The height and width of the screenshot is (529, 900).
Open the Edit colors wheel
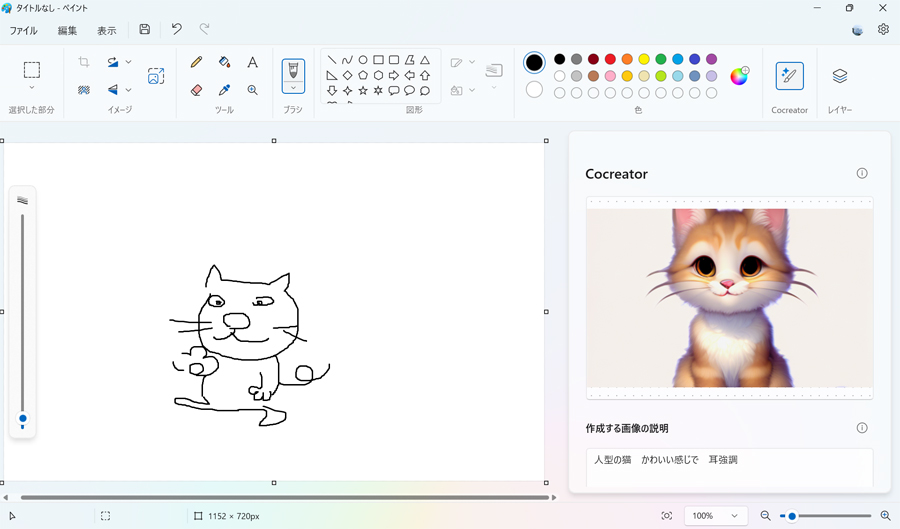pyautogui.click(x=739, y=75)
